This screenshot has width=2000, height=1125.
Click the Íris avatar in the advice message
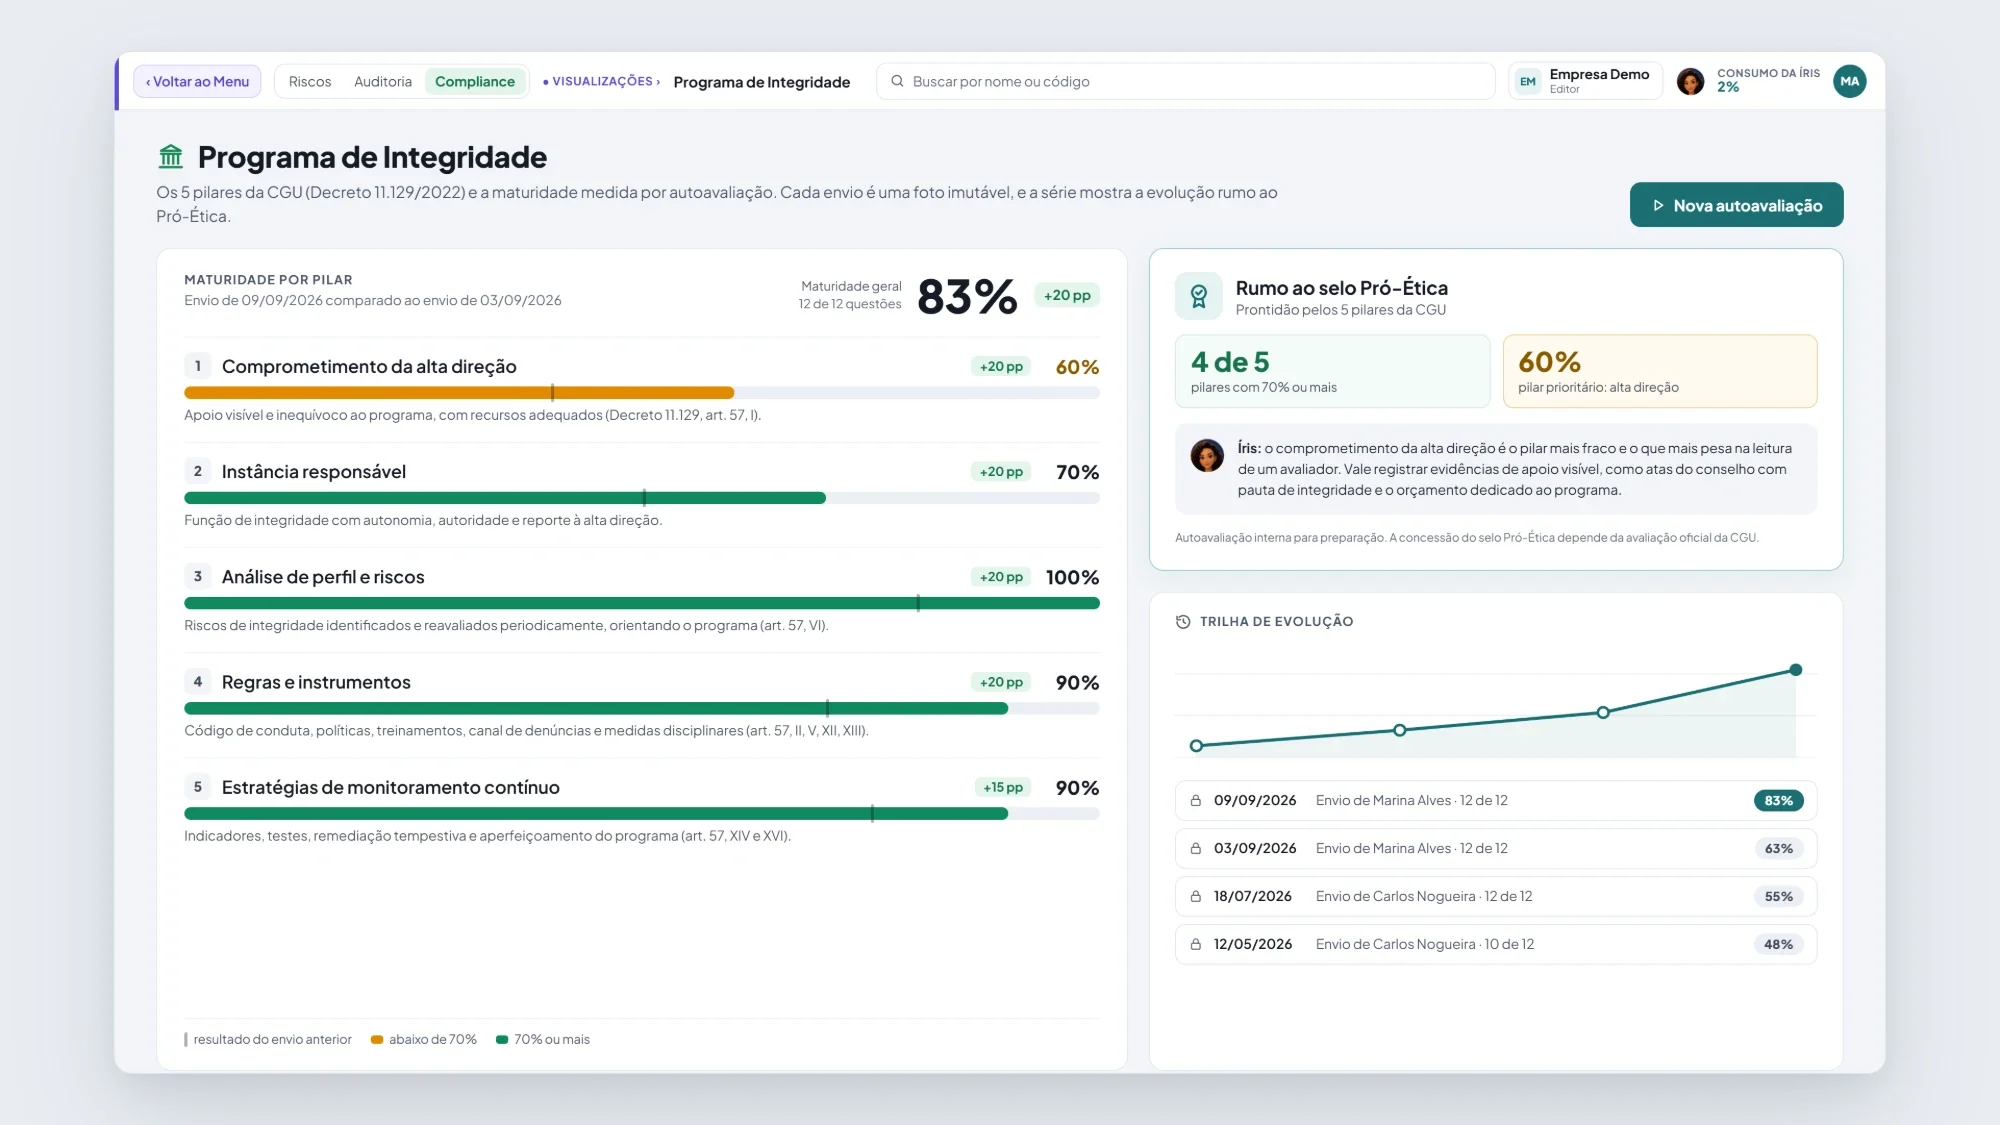[x=1207, y=455]
